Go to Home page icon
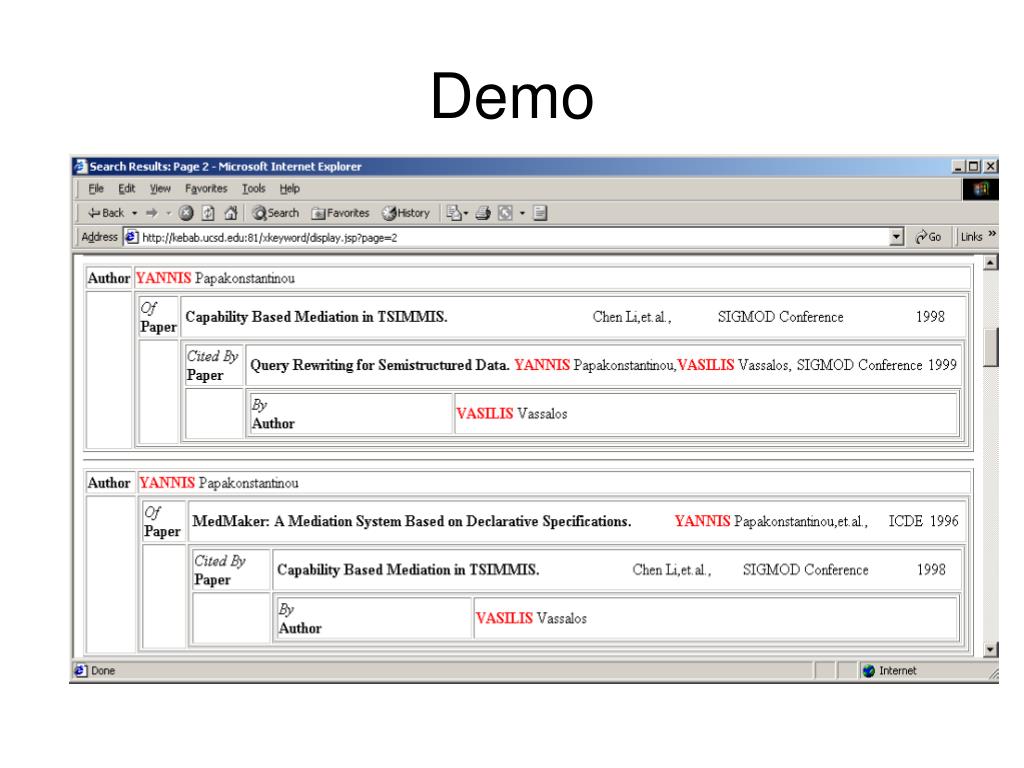Image resolution: width=1024 pixels, height=768 pixels. click(230, 213)
